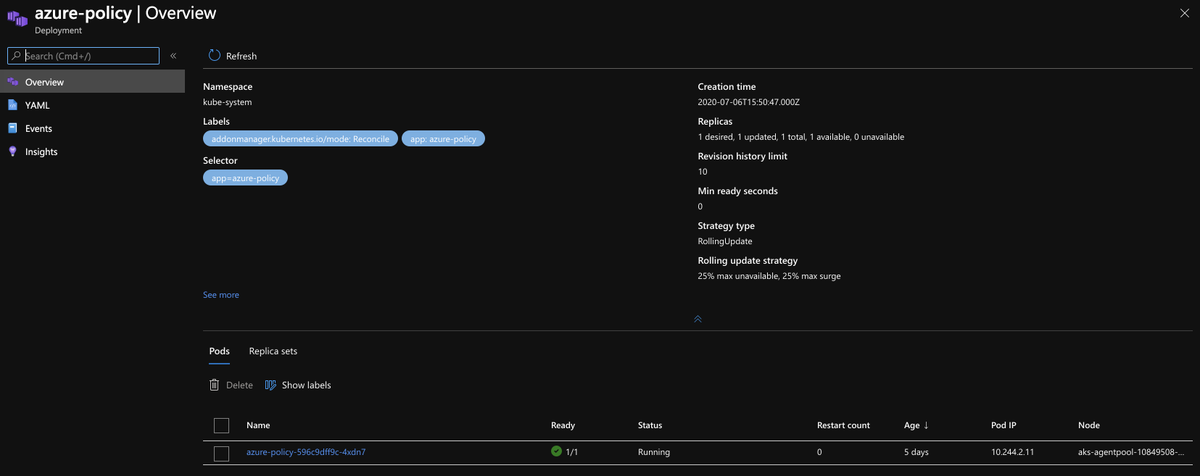Click the Insights lightbulb icon
This screenshot has height=476, width=1200.
point(13,151)
